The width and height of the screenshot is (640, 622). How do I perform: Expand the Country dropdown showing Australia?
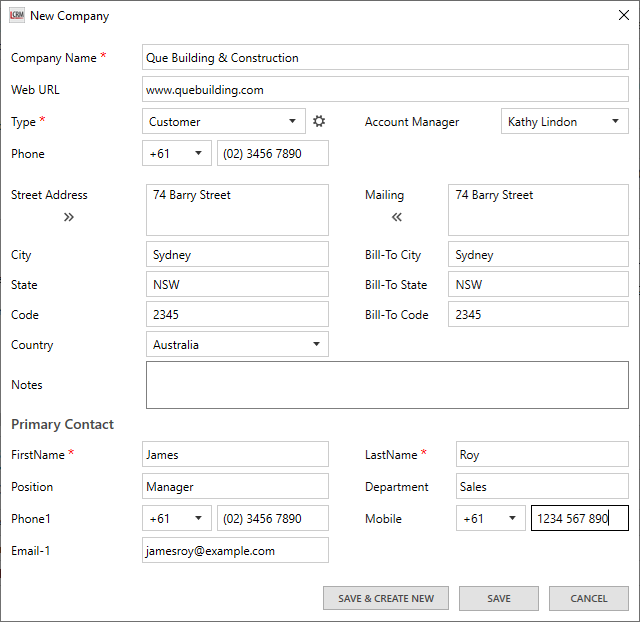click(x=237, y=345)
